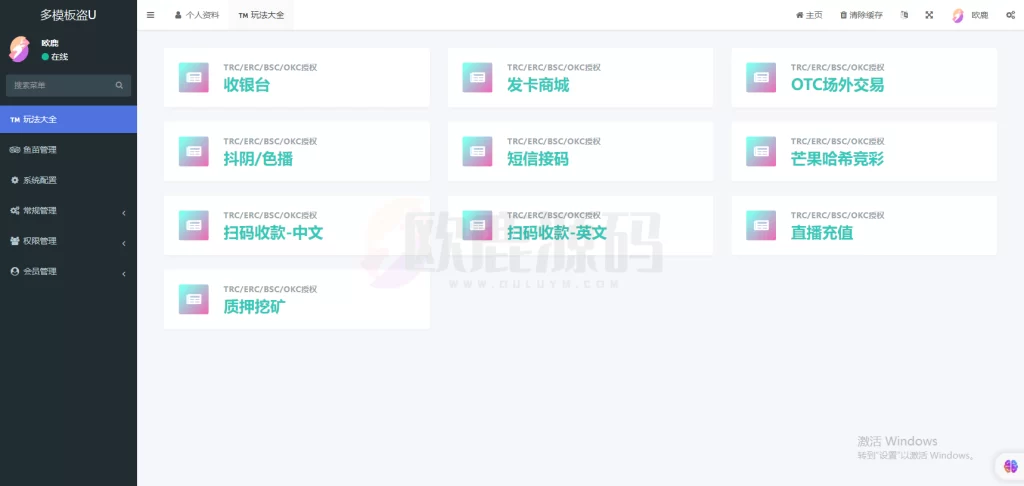
Task: Click the 芒果哈希竞彩 card icon
Action: [761, 151]
